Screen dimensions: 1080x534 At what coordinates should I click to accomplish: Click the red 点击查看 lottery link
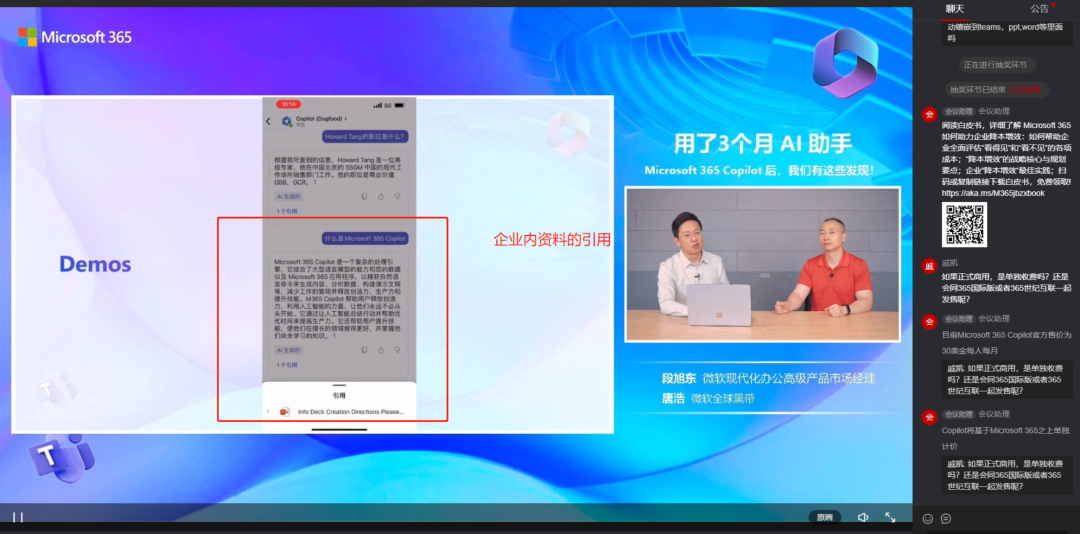1025,90
